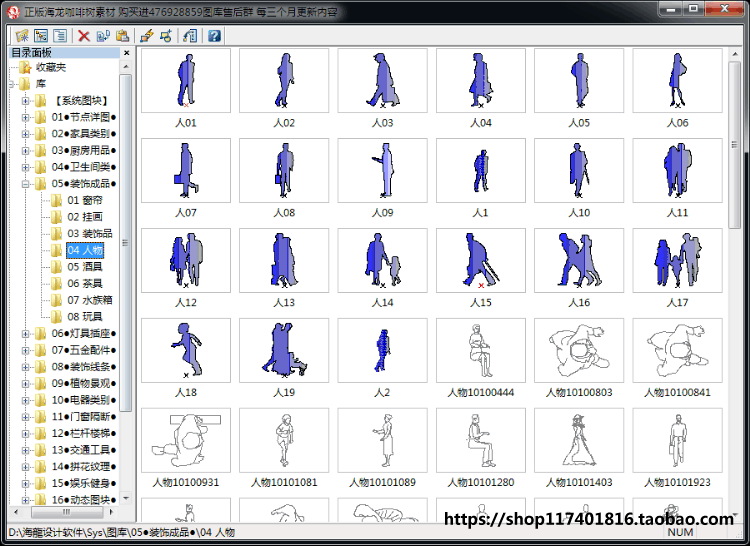This screenshot has width=750, height=546.
Task: Select the 02 挂画 subfolder
Action: click(85, 217)
